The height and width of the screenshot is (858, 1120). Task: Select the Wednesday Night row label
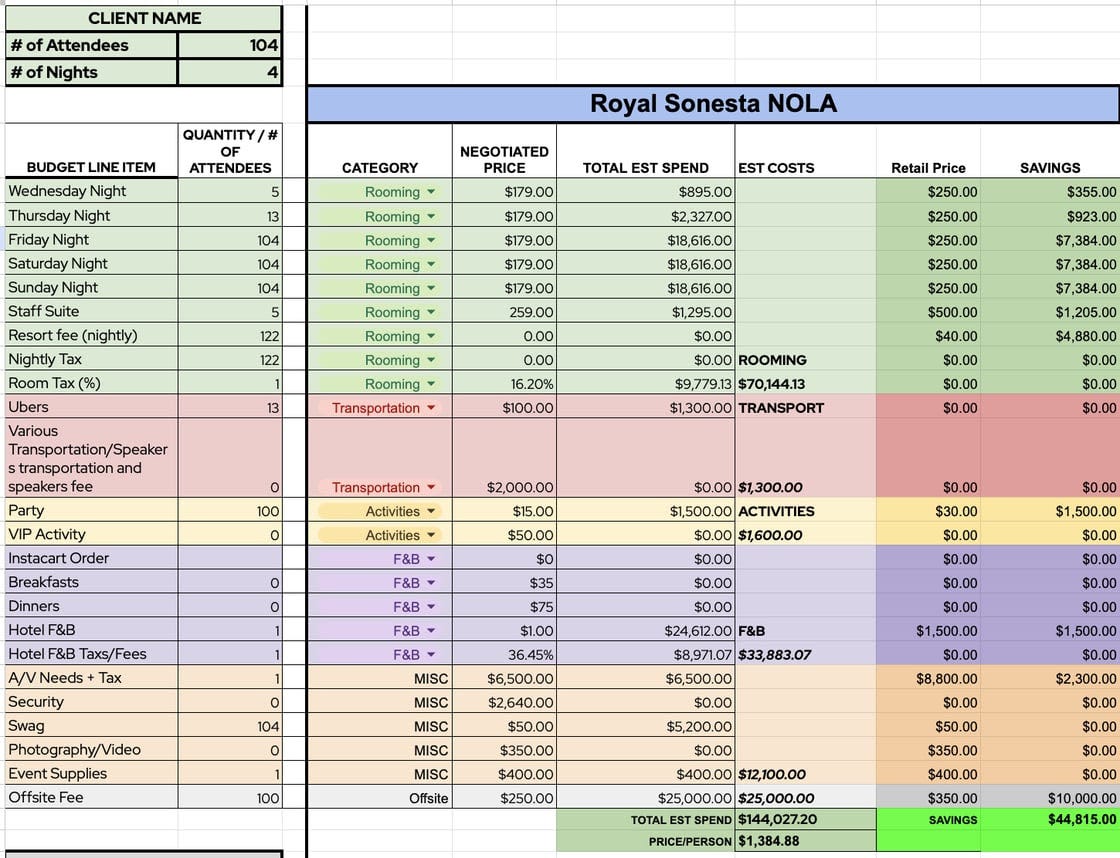pos(91,191)
